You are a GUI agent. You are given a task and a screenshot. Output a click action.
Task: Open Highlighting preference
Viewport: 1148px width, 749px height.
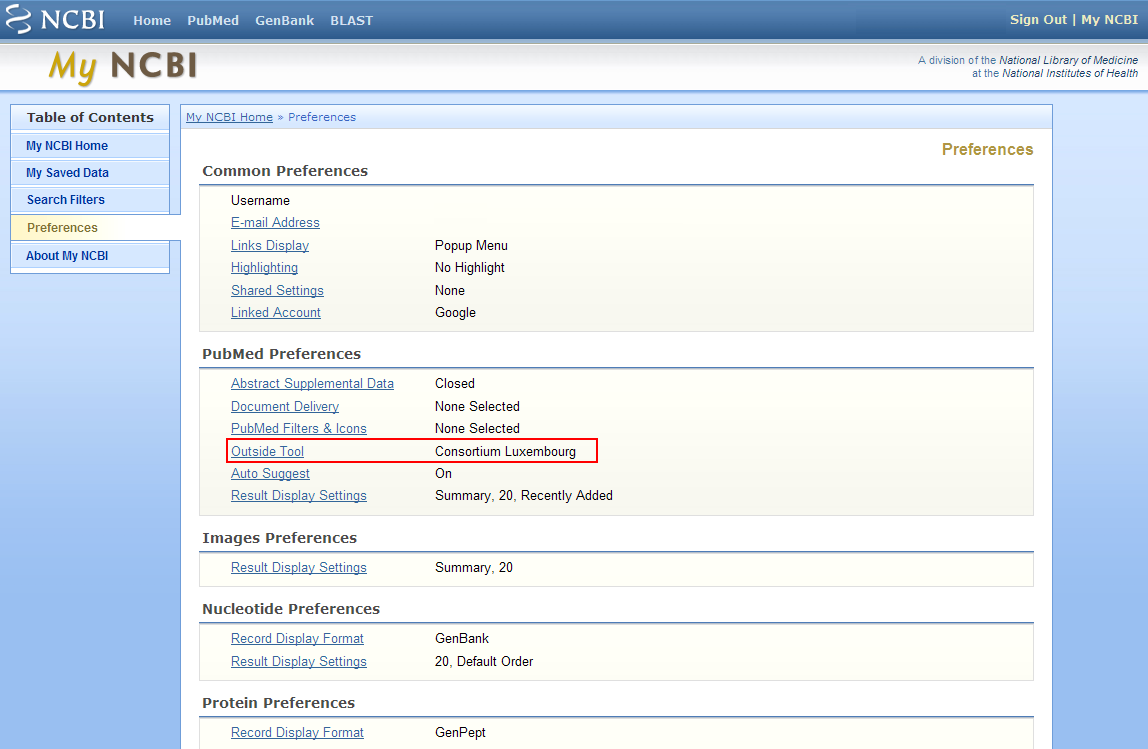pyautogui.click(x=264, y=268)
